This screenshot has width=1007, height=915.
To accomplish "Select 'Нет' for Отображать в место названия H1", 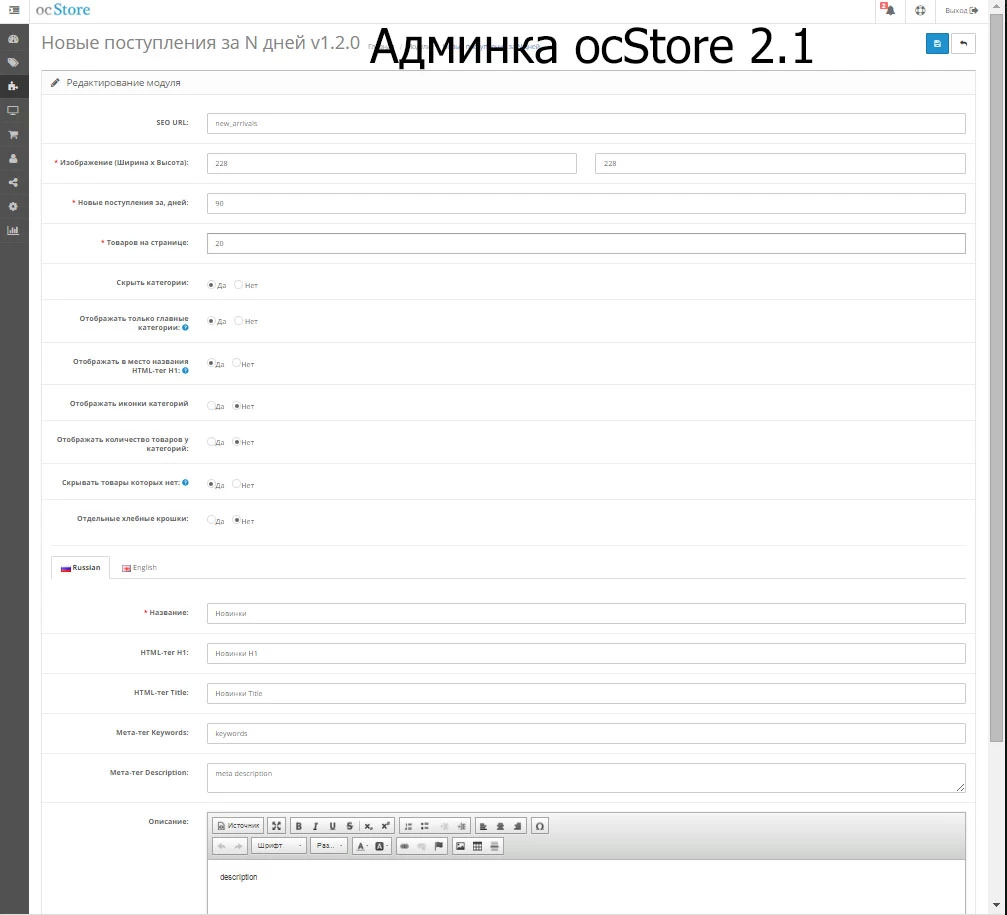I will point(236,363).
